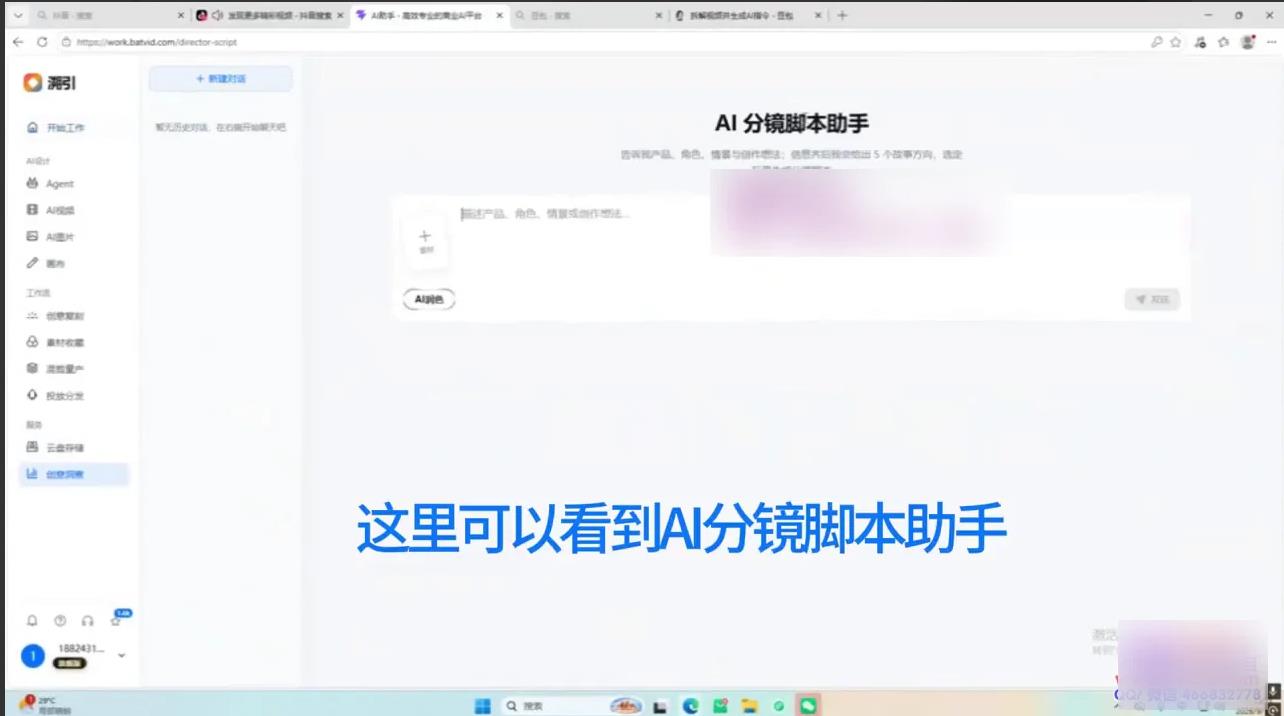Switch to the 拆解视频并生成AI指令 豆包 tab

coord(749,16)
